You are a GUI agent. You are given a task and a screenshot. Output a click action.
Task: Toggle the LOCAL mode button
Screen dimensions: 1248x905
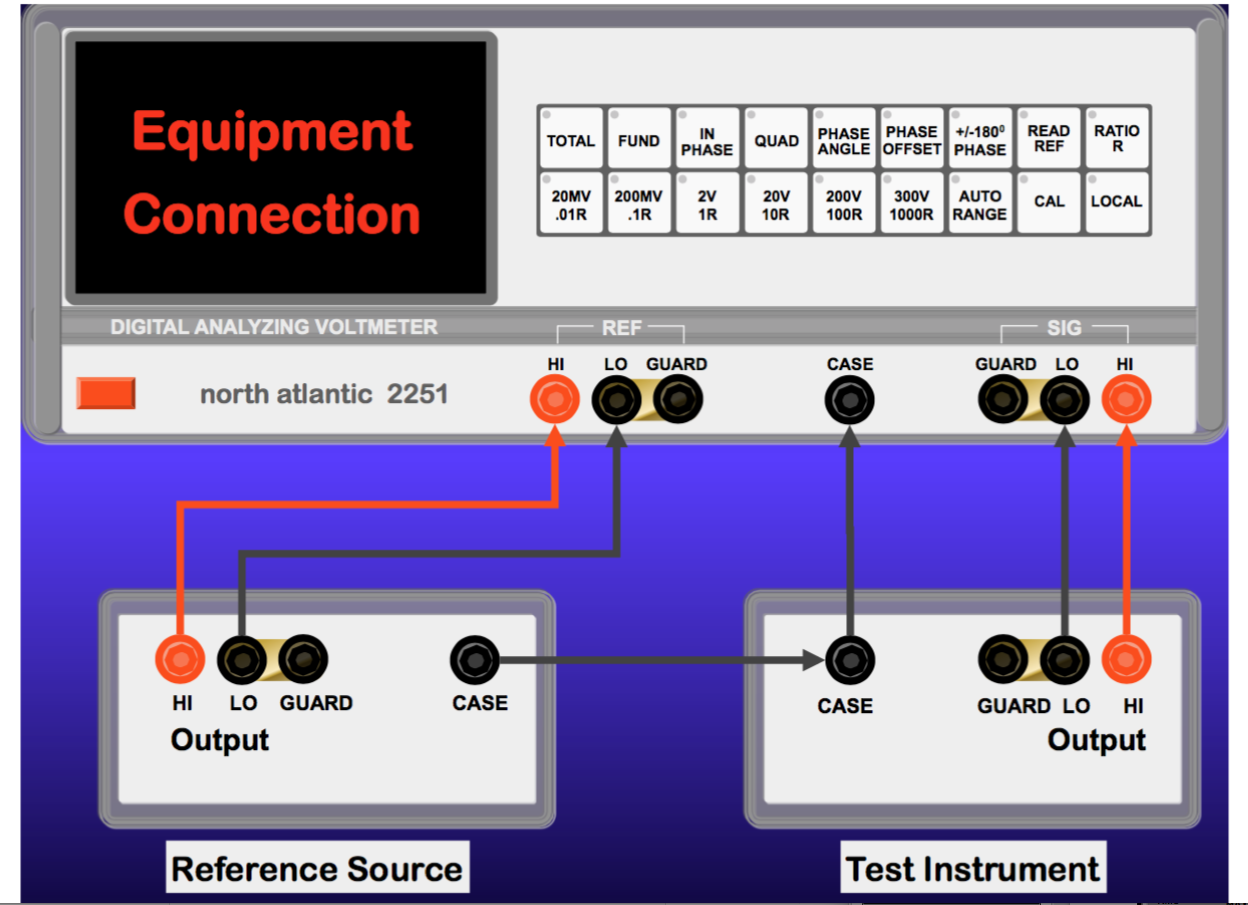click(1116, 203)
